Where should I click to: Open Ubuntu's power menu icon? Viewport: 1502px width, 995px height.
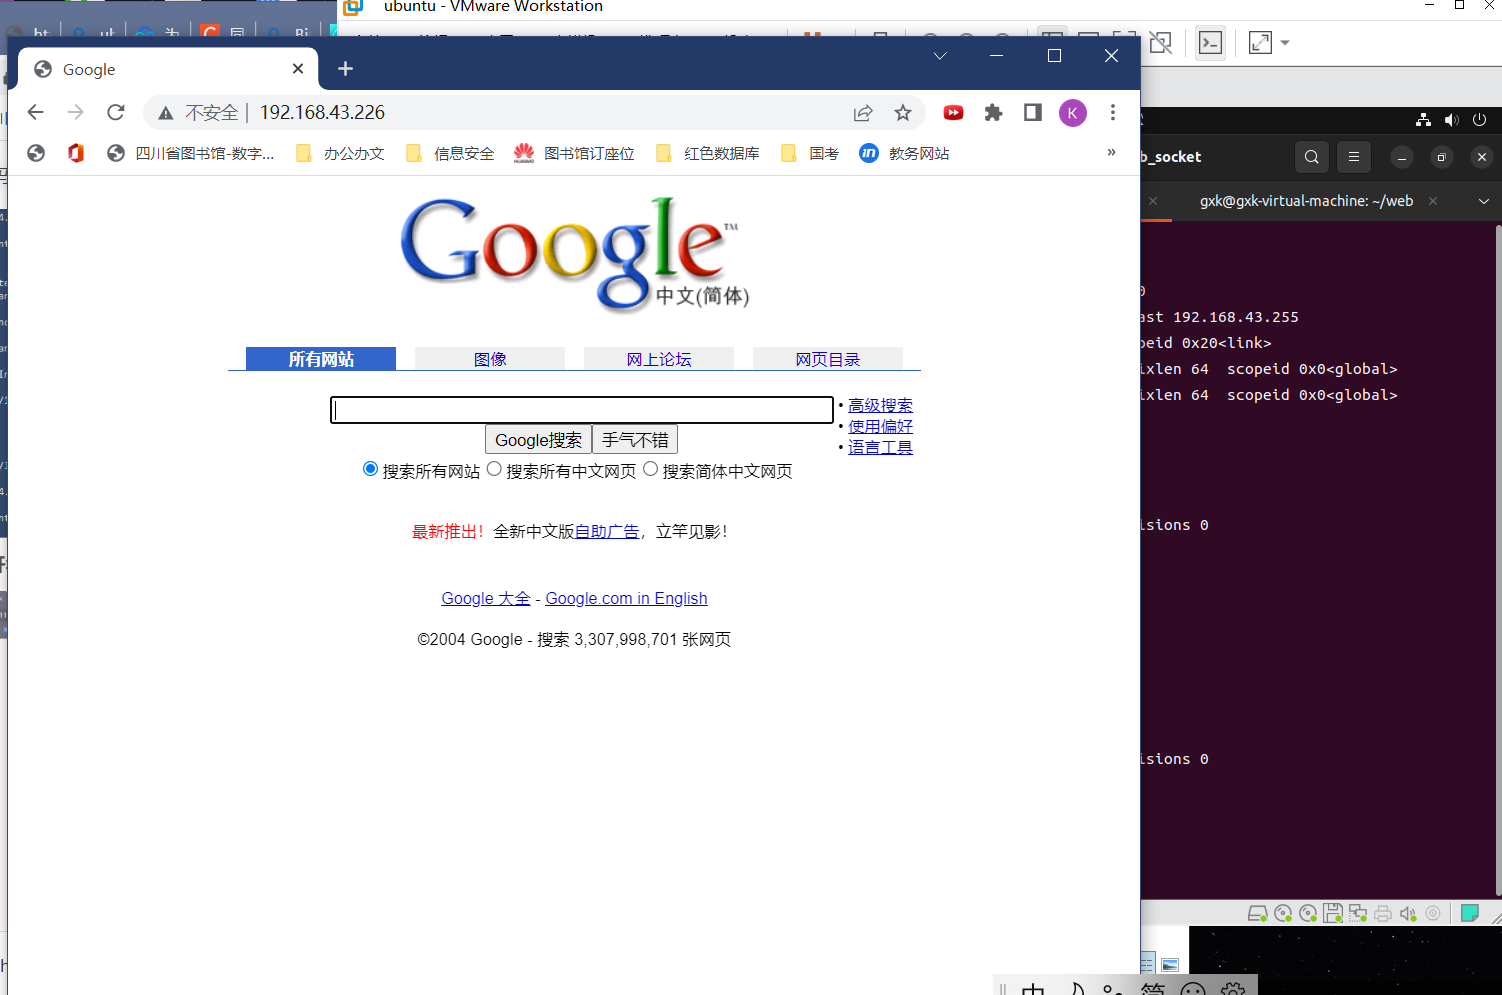1480,120
